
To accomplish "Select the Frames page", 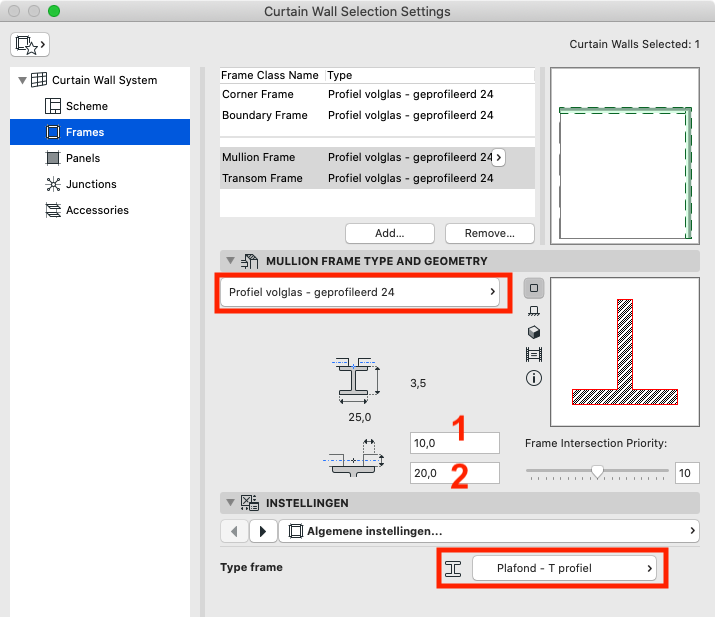I will click(x=100, y=132).
